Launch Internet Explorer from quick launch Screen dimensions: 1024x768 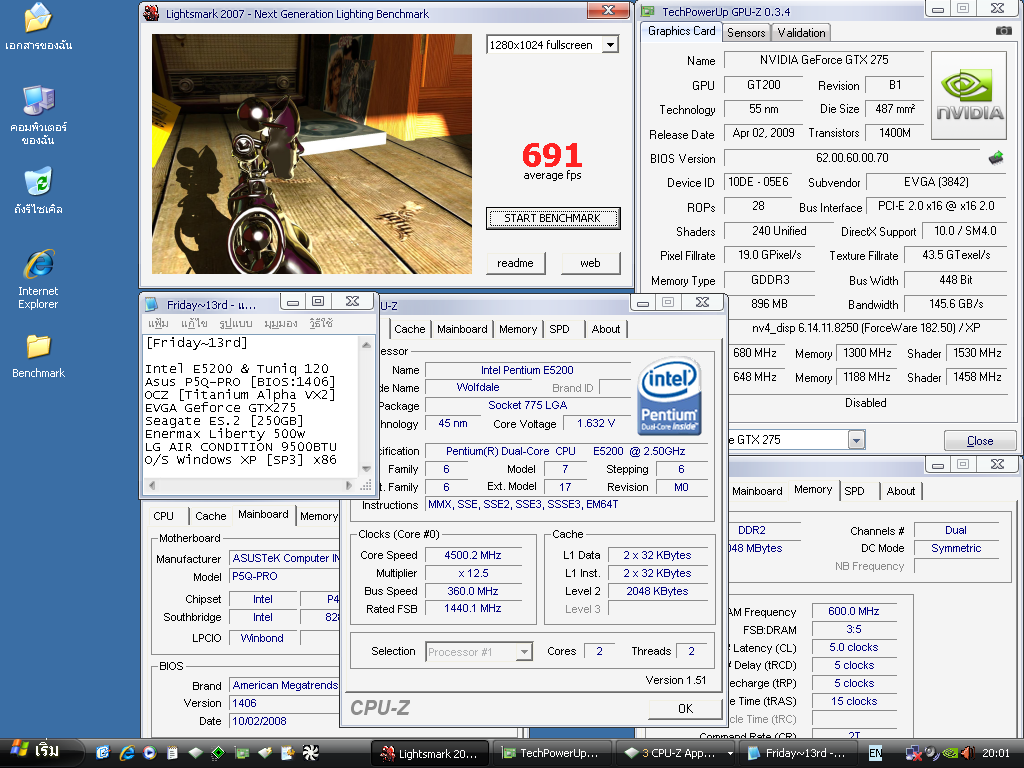pyautogui.click(x=127, y=753)
